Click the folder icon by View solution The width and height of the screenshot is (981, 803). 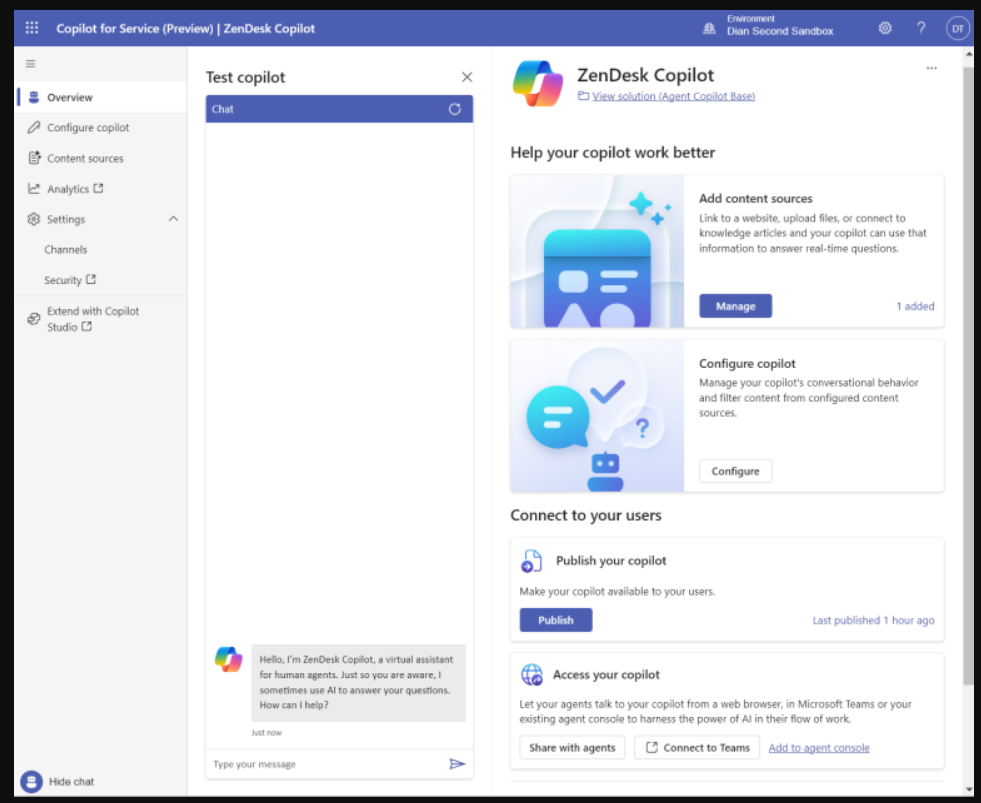583,96
